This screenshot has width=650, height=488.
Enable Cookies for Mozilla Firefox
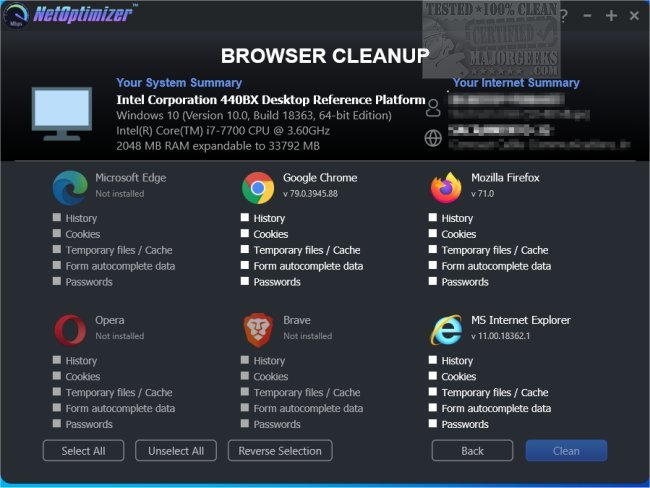(433, 233)
